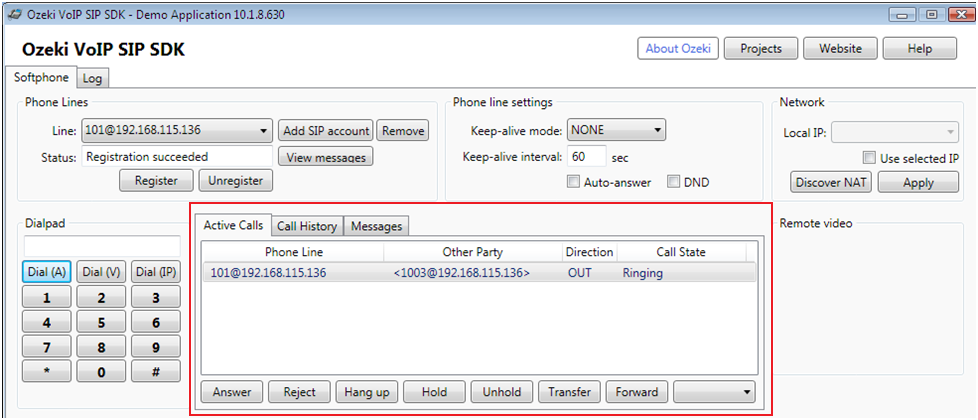Click Add SIP account
The image size is (978, 420).
326,131
